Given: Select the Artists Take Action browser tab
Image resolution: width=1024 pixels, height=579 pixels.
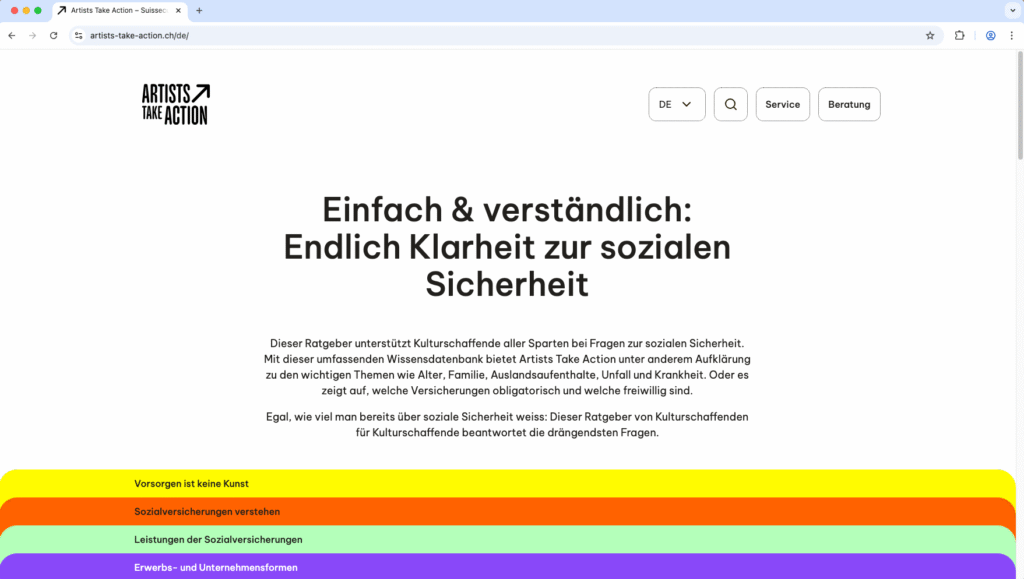Looking at the screenshot, I should point(118,10).
